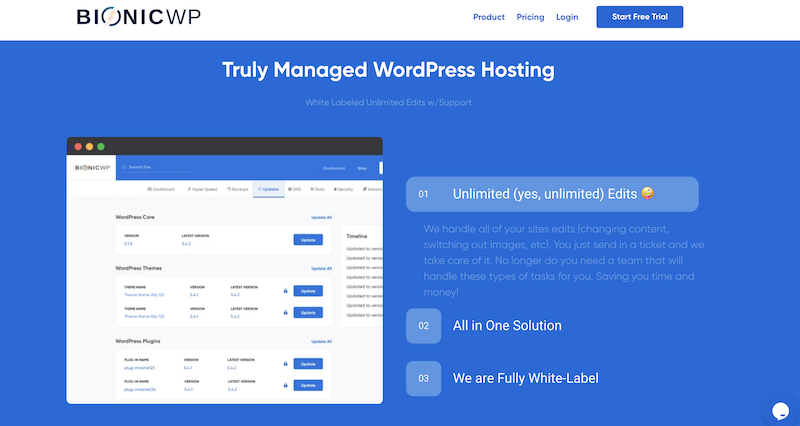
Task: Expand the We are Fully White-Label item
Action: point(526,379)
